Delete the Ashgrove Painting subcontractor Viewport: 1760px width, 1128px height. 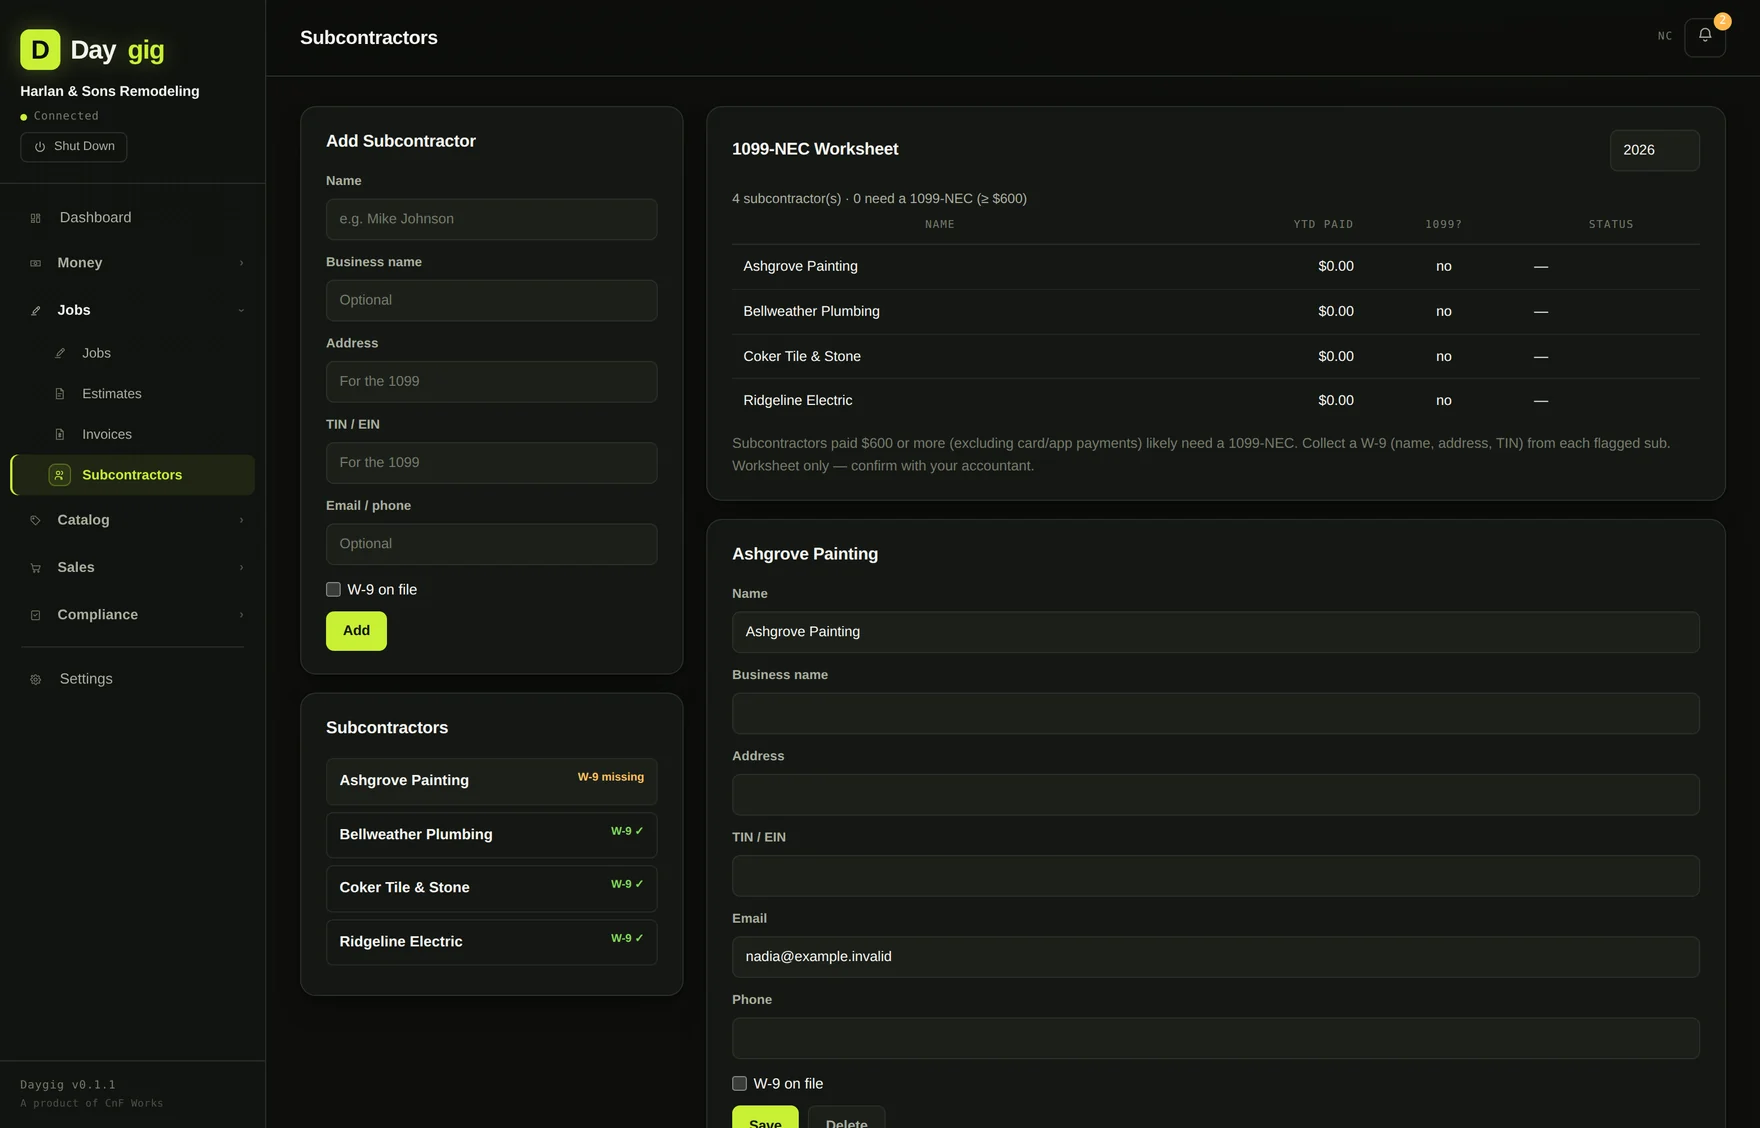click(x=846, y=1117)
